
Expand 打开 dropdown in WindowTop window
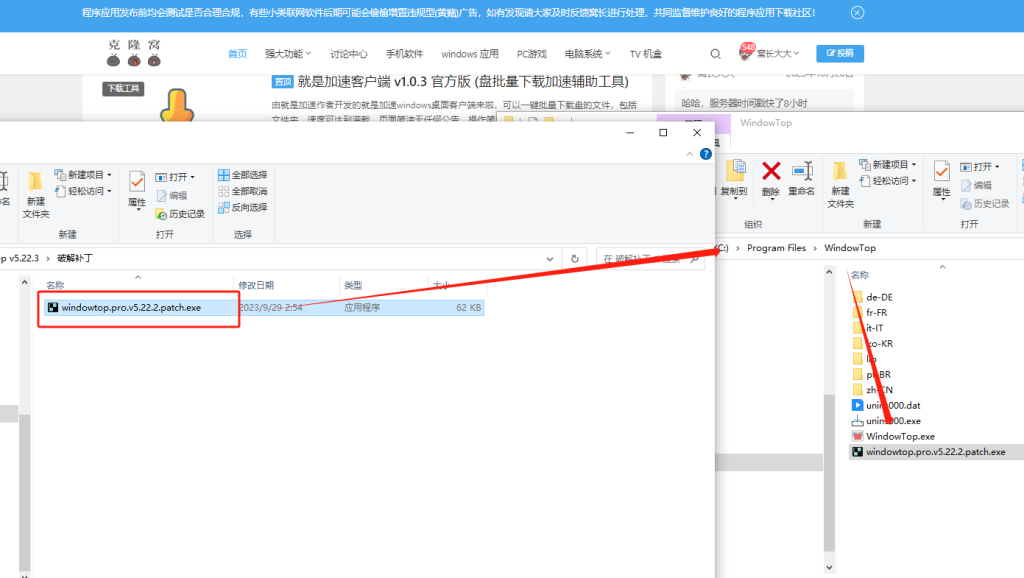tap(997, 167)
